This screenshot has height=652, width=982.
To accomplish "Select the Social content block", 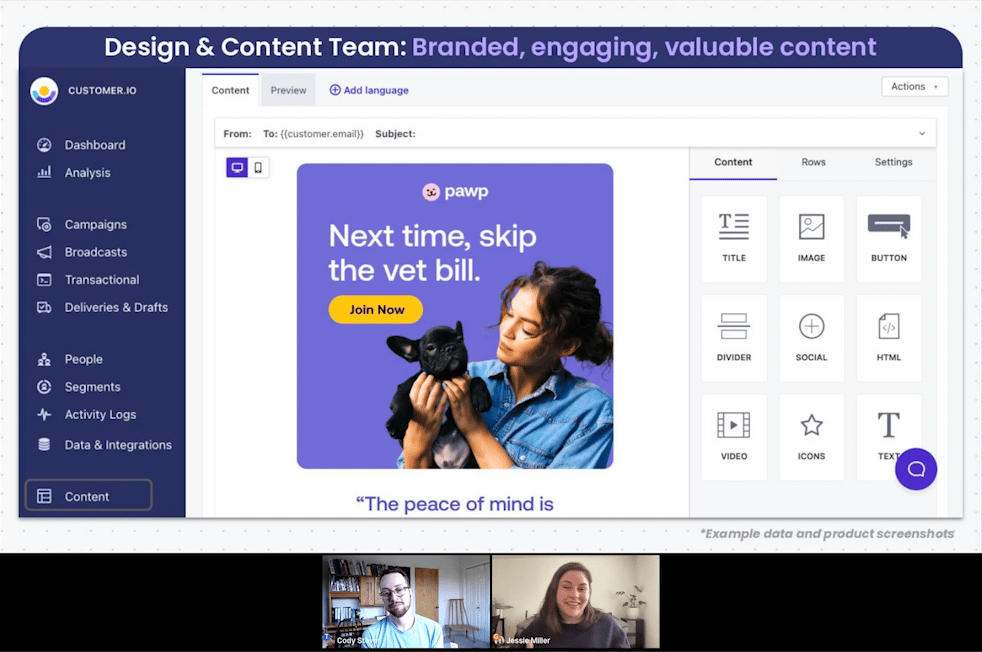I will 811,337.
